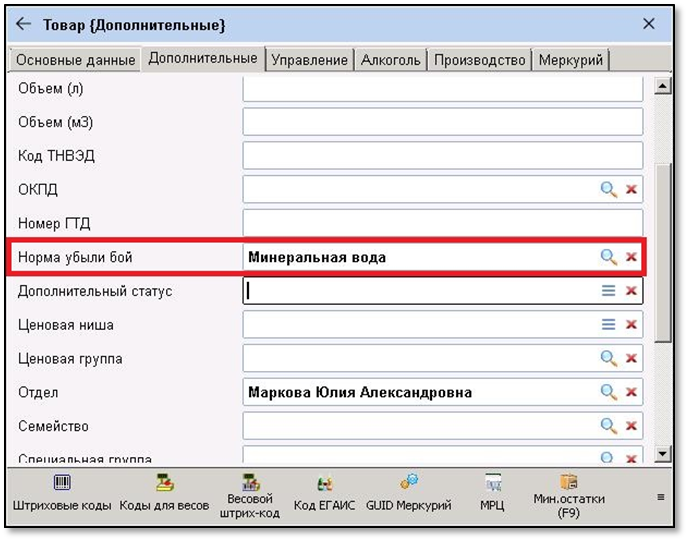
Task: Search in Норма убыли бой field
Action: tap(608, 257)
